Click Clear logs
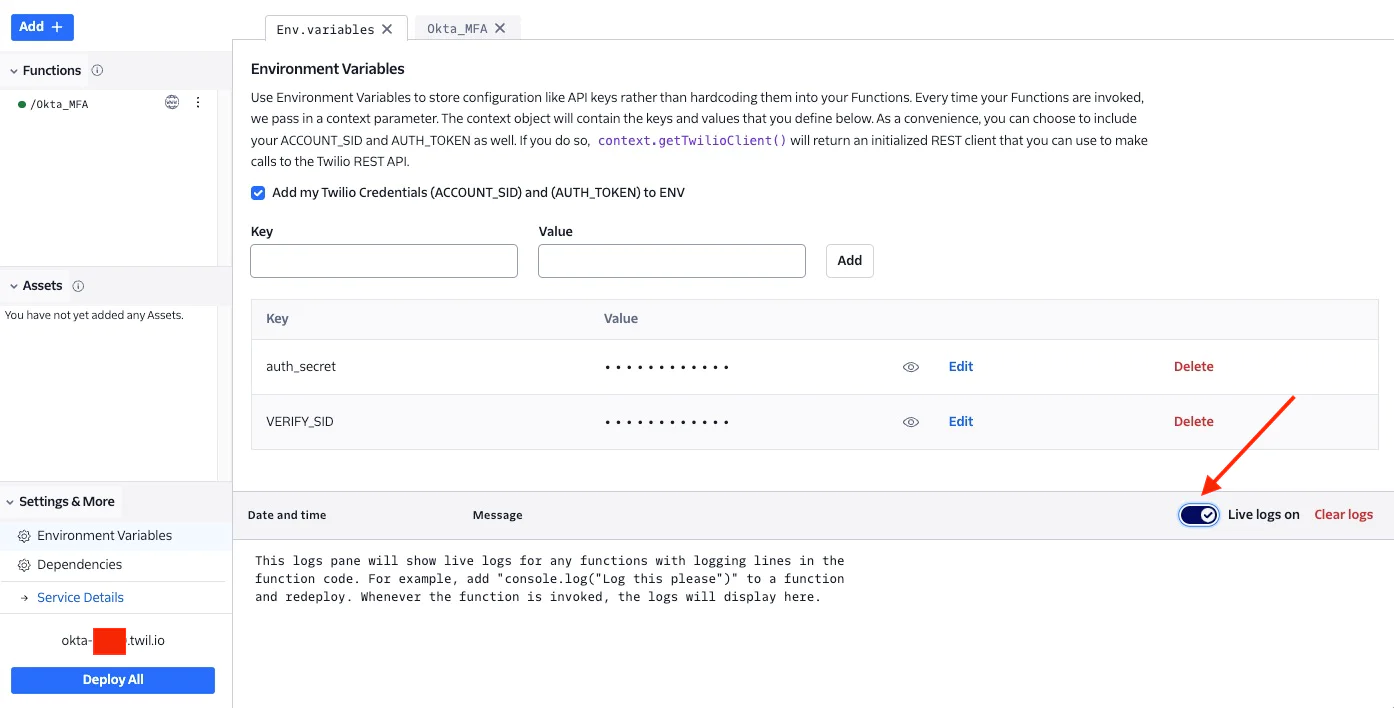This screenshot has height=708, width=1394. (1343, 515)
